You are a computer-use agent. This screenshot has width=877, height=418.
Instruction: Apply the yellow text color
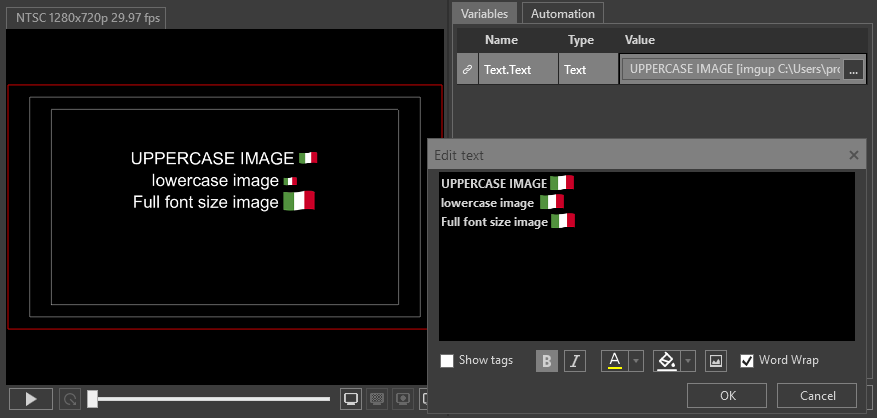click(615, 361)
